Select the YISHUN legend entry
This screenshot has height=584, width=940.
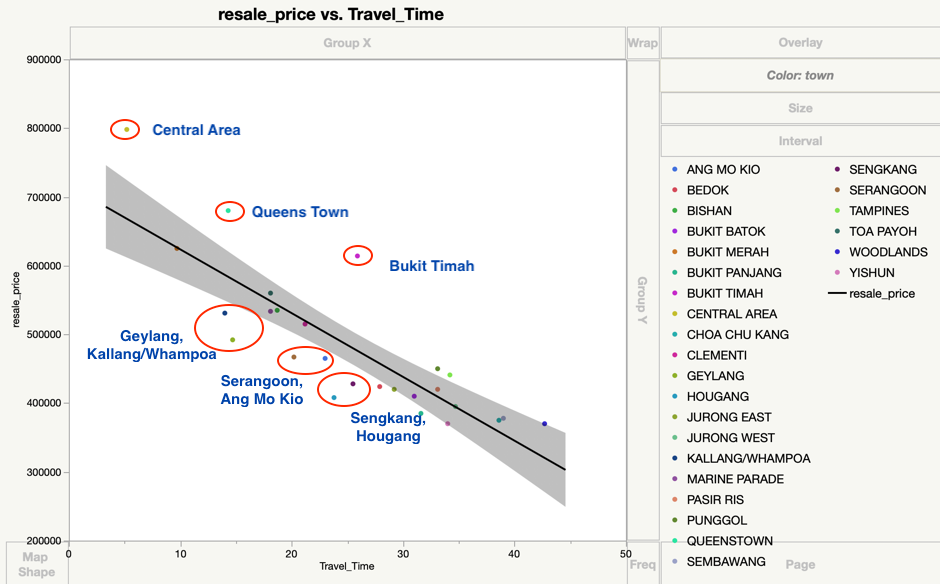pos(873,273)
